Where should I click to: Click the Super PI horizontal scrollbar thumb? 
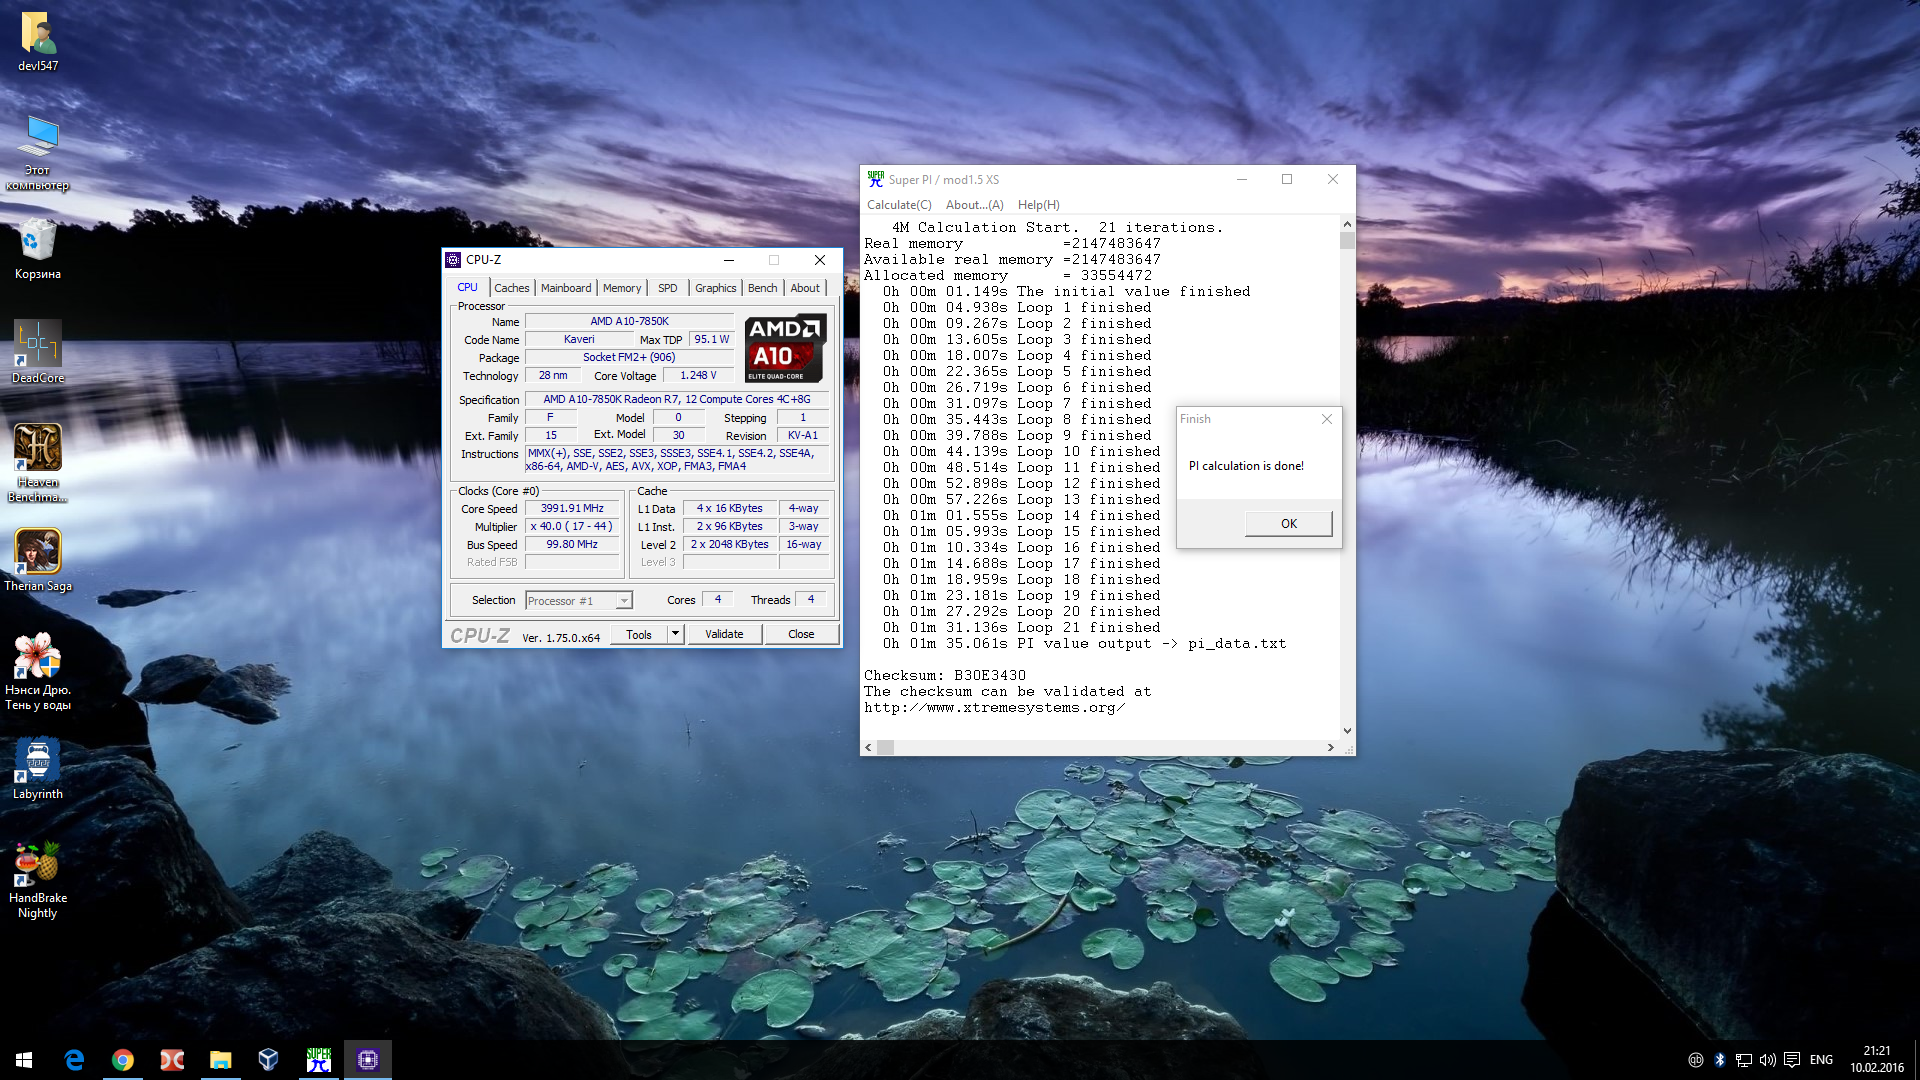(x=886, y=748)
